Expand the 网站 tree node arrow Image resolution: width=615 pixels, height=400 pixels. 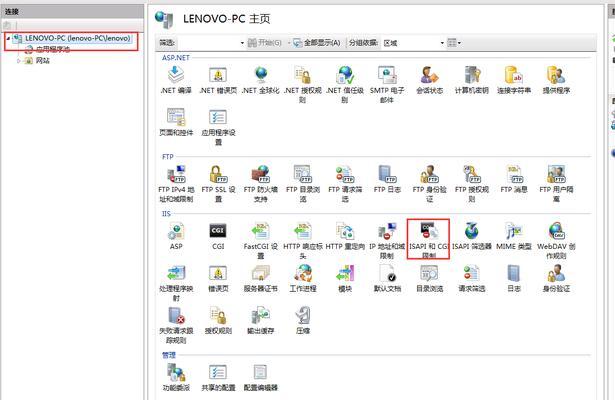pos(18,61)
